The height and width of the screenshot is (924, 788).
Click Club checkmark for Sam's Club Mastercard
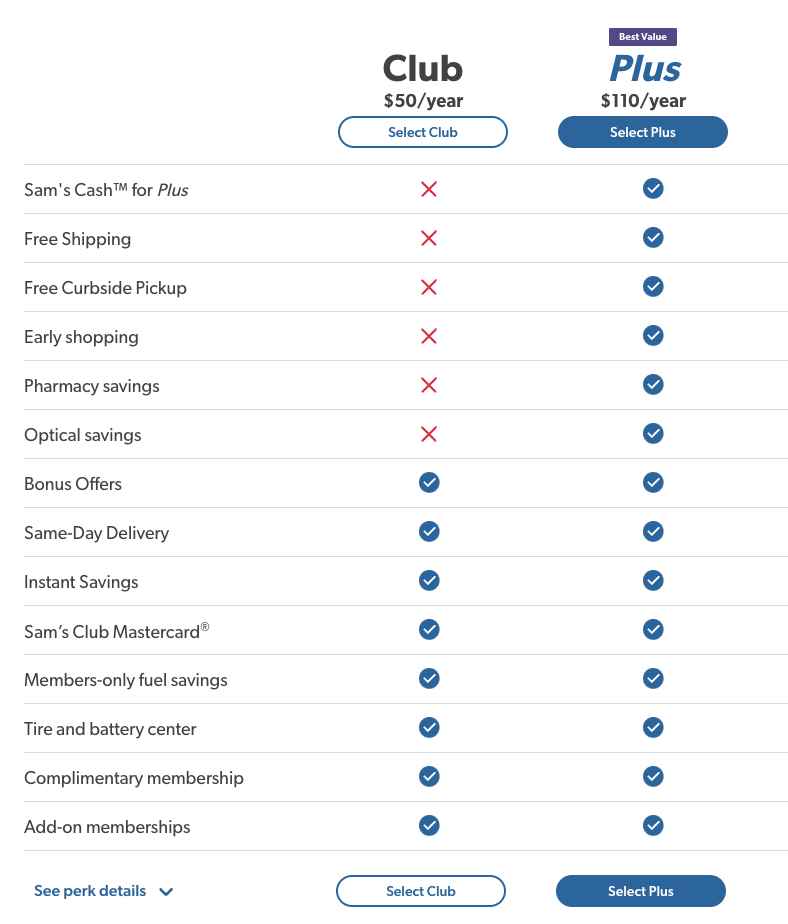pos(429,629)
